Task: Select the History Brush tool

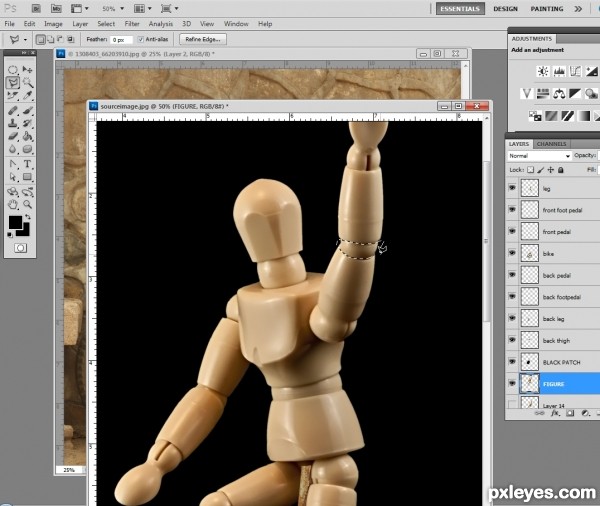Action: tap(28, 123)
